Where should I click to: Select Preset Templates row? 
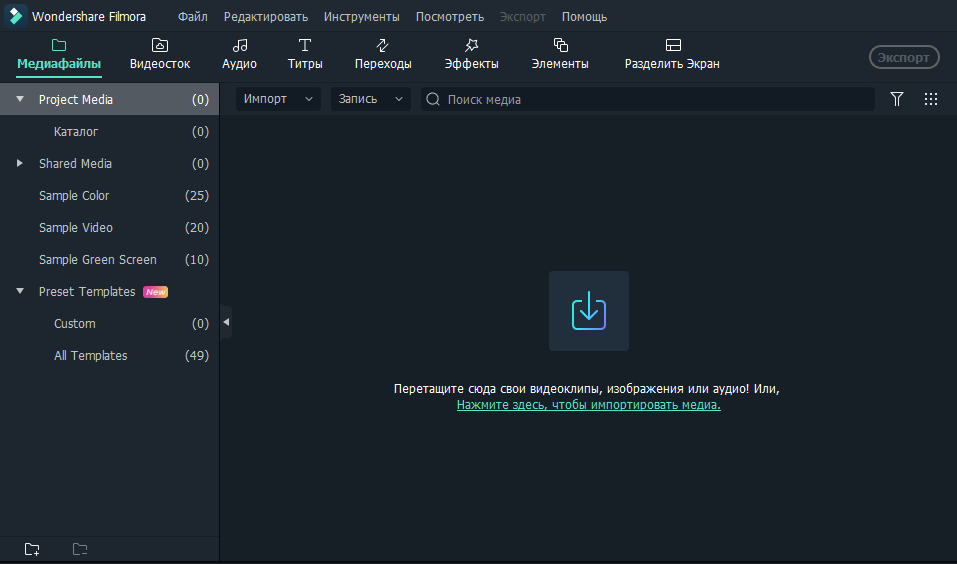pyautogui.click(x=109, y=291)
